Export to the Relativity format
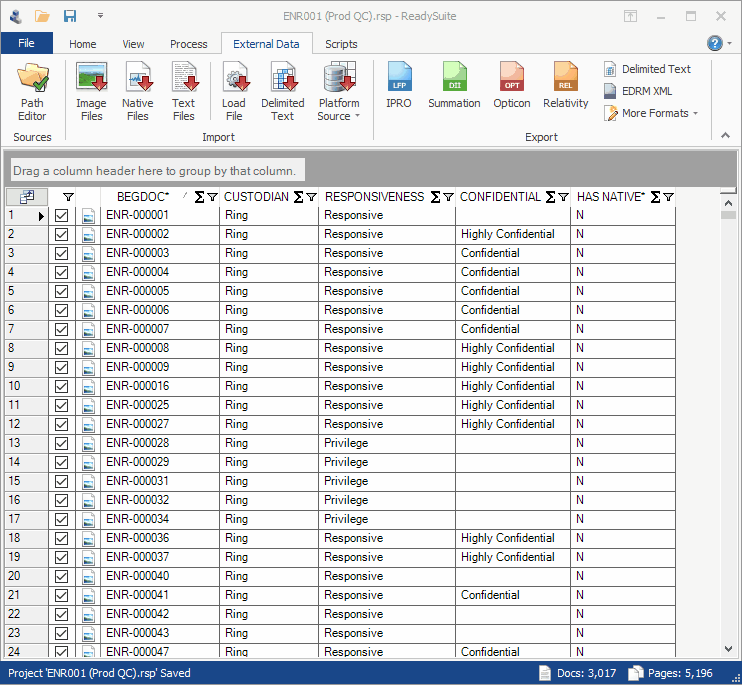742x685 pixels. tap(566, 86)
